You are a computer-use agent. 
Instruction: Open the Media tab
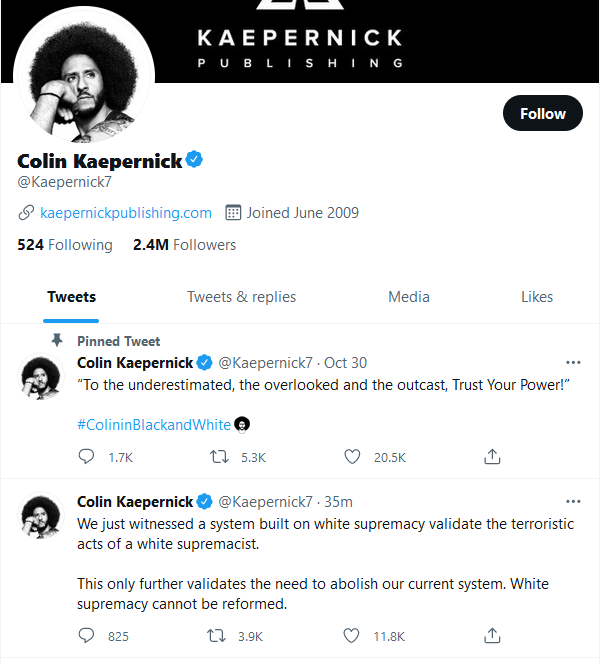tap(409, 297)
